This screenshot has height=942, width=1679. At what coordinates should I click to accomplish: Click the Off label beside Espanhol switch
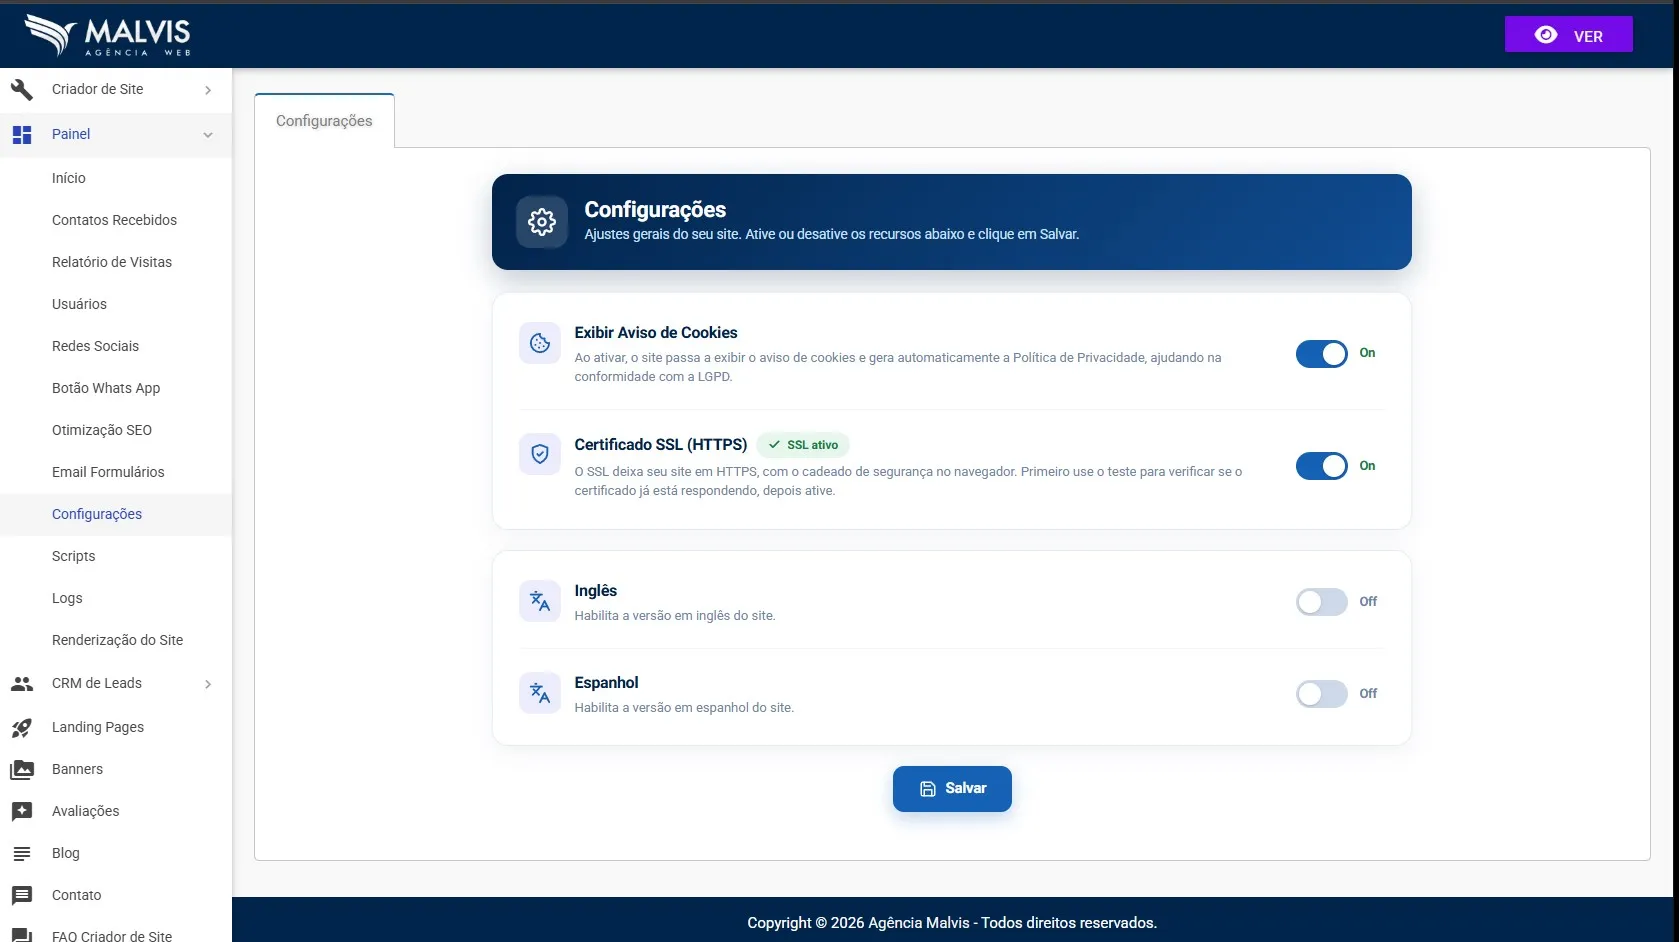click(x=1368, y=694)
